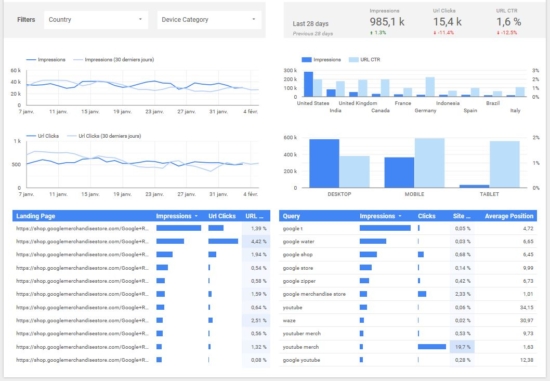The height and width of the screenshot is (381, 550).
Task: Click the MOBILE impressions dark bar
Action: click(399, 172)
